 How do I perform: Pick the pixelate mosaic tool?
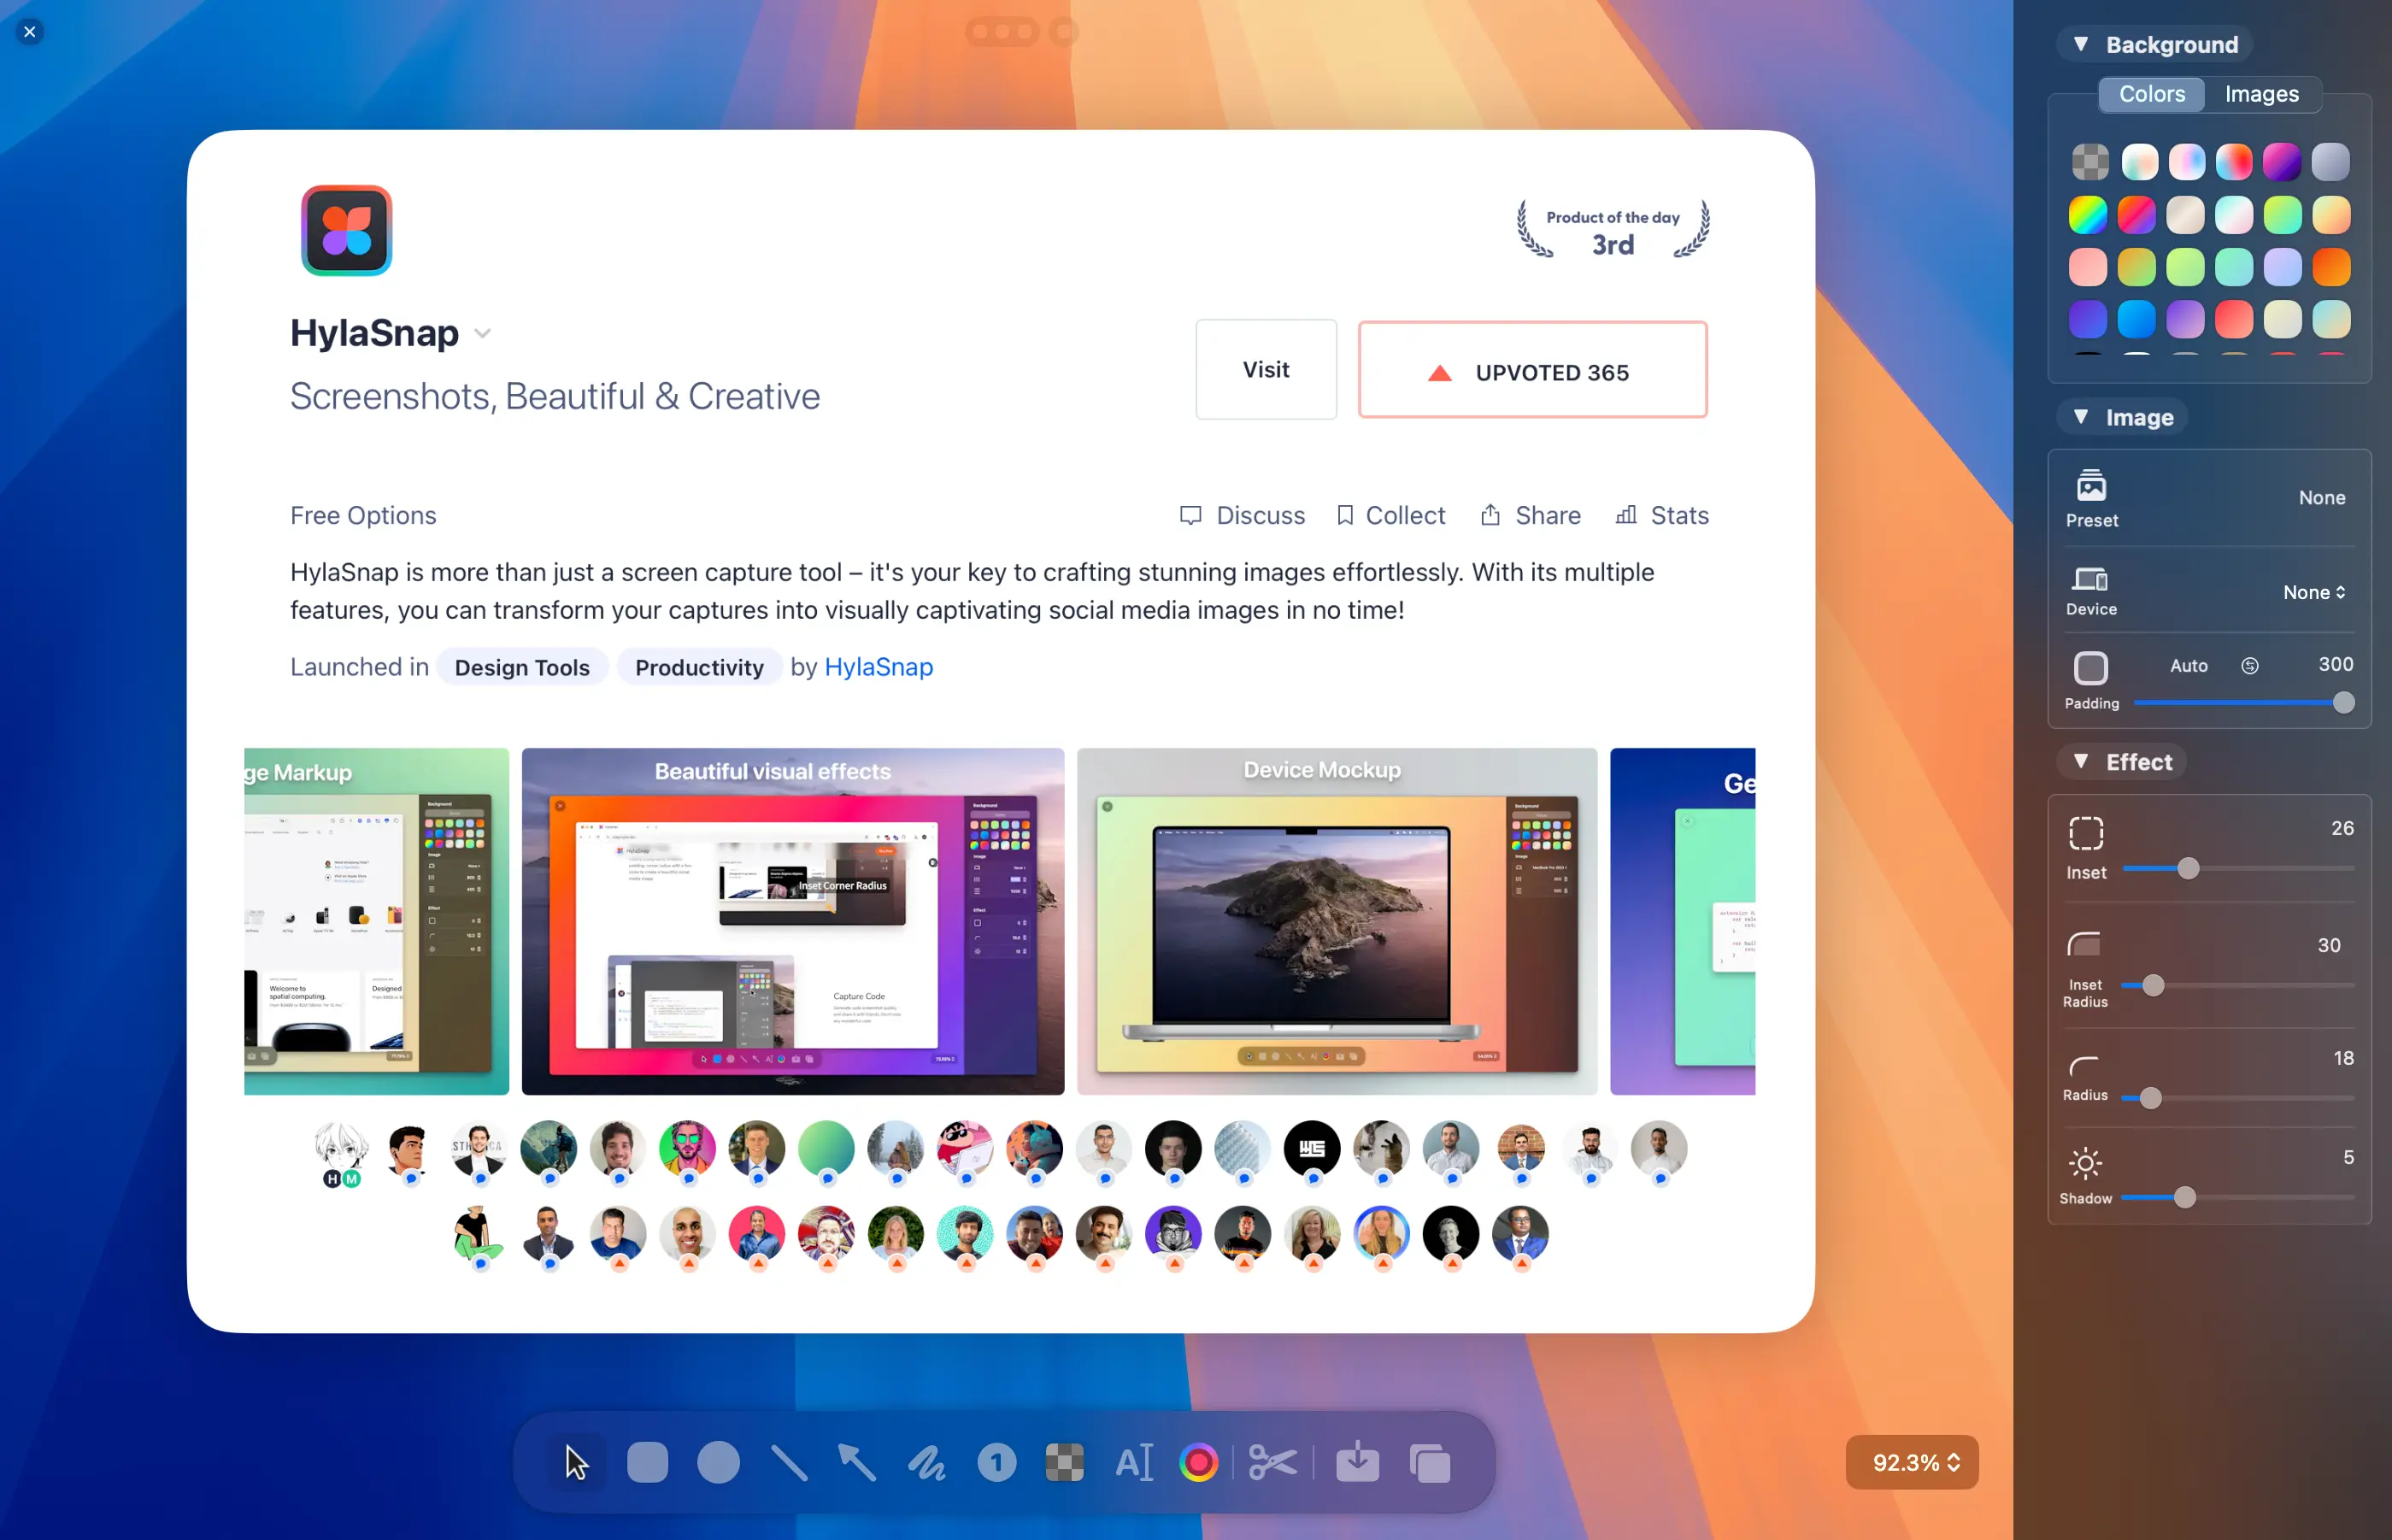pos(1064,1462)
